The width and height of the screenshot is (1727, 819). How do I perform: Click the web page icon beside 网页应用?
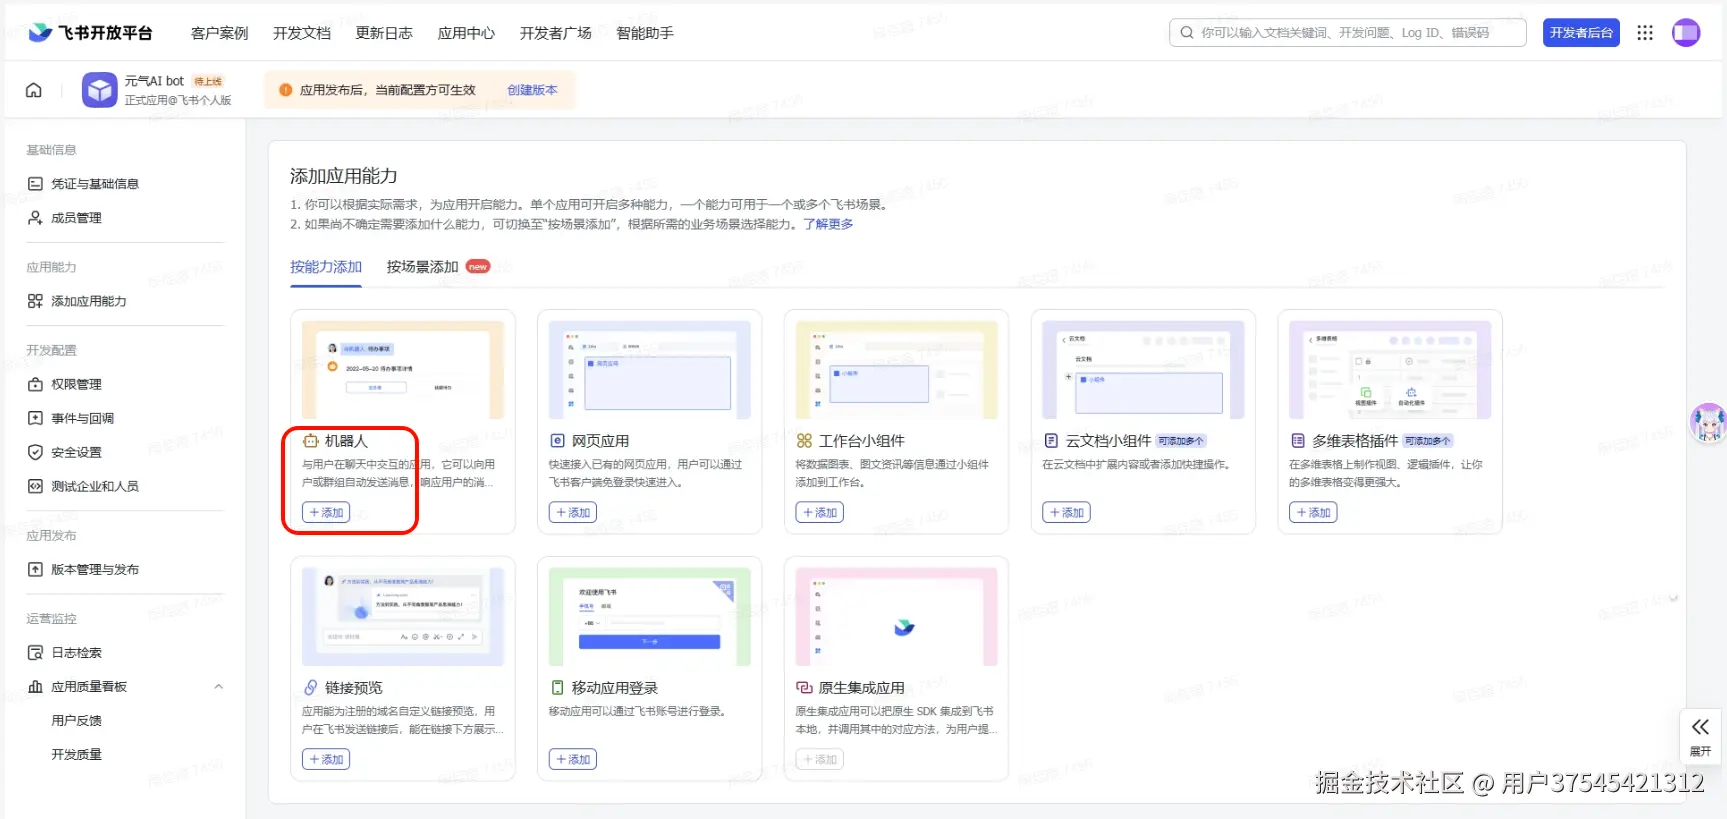click(558, 441)
